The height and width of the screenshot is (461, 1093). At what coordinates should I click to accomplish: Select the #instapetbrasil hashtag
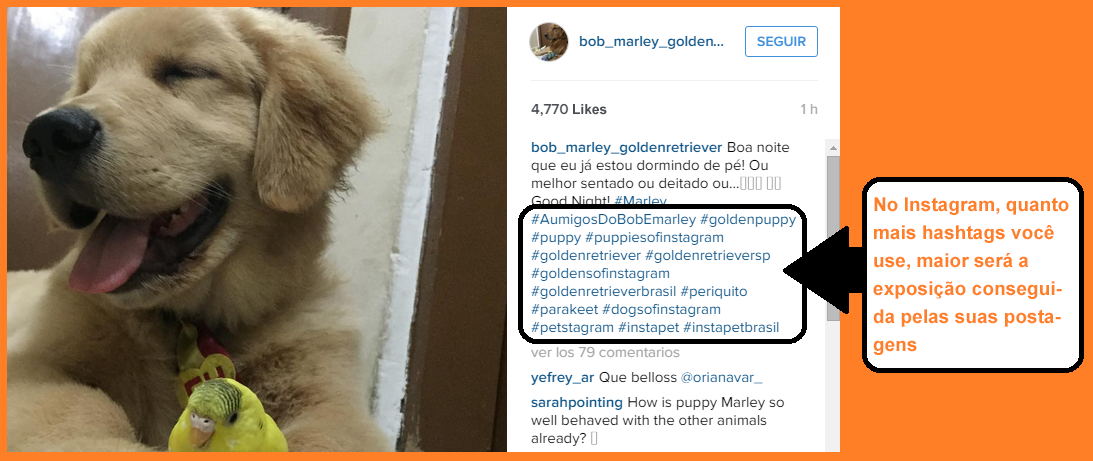click(x=731, y=327)
